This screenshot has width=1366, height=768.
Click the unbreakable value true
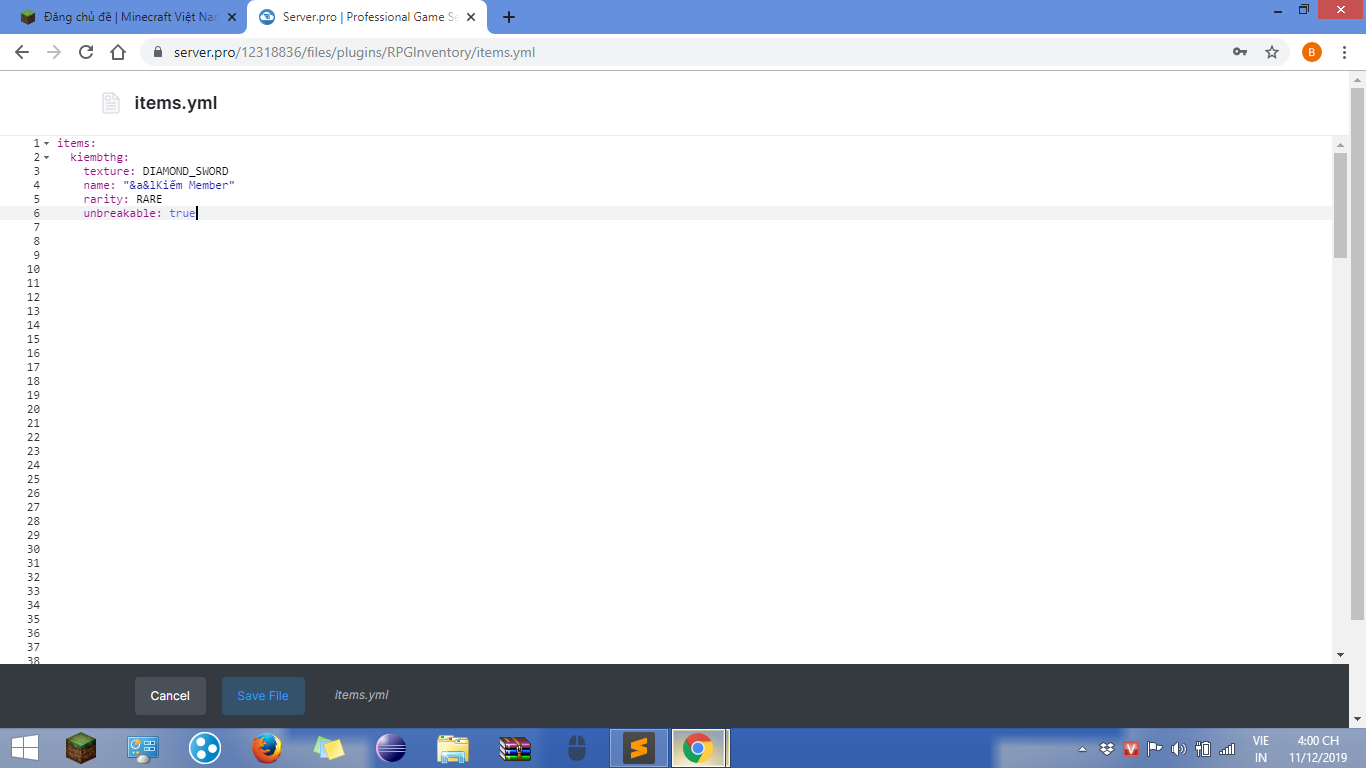pos(182,213)
